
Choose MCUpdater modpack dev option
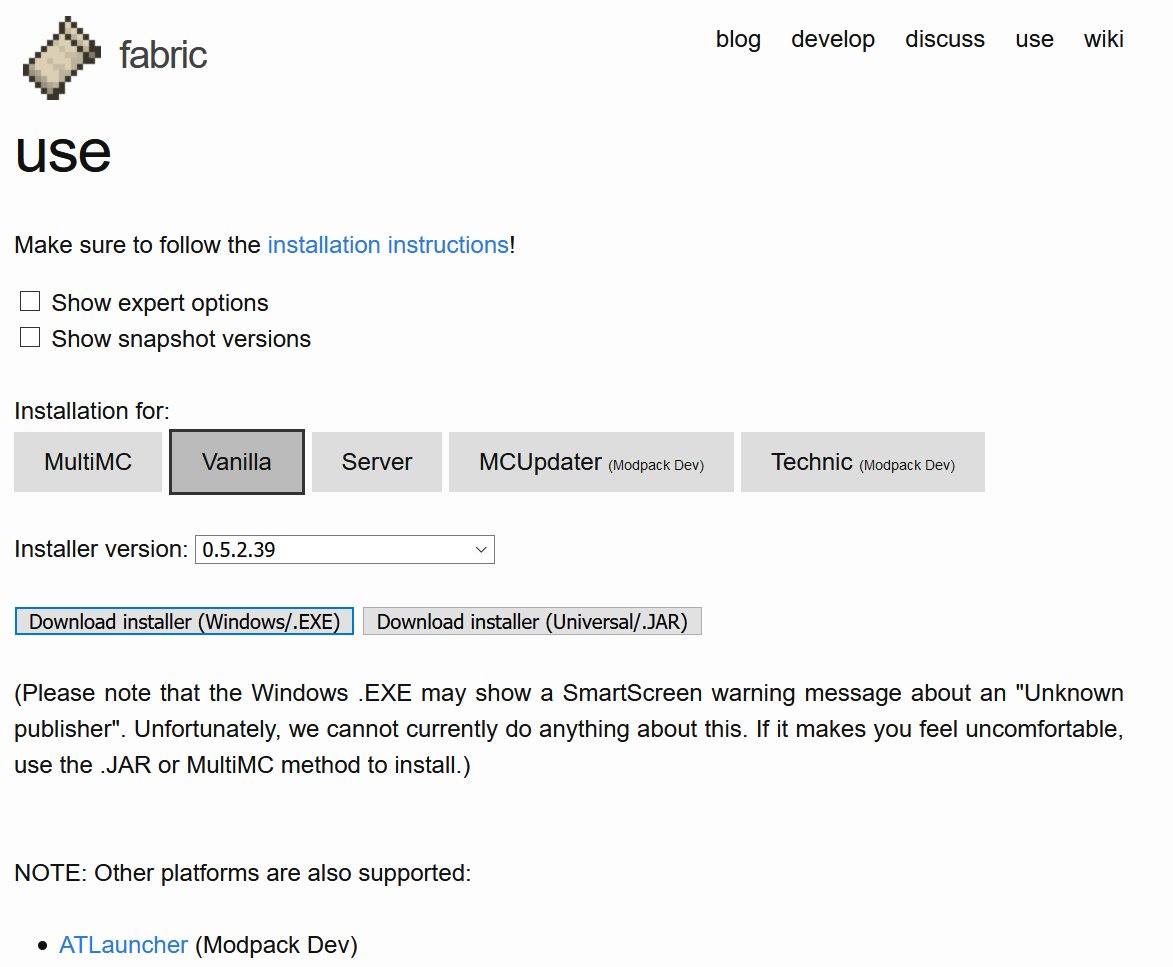(x=591, y=462)
